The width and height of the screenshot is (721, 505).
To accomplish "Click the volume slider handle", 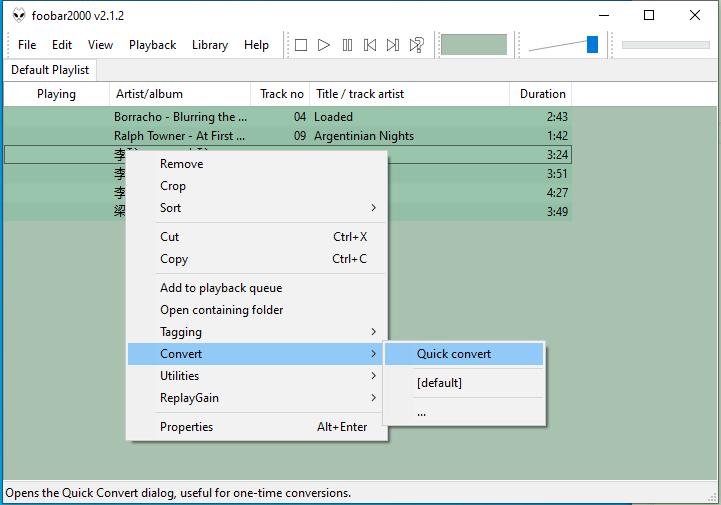I will pyautogui.click(x=592, y=44).
